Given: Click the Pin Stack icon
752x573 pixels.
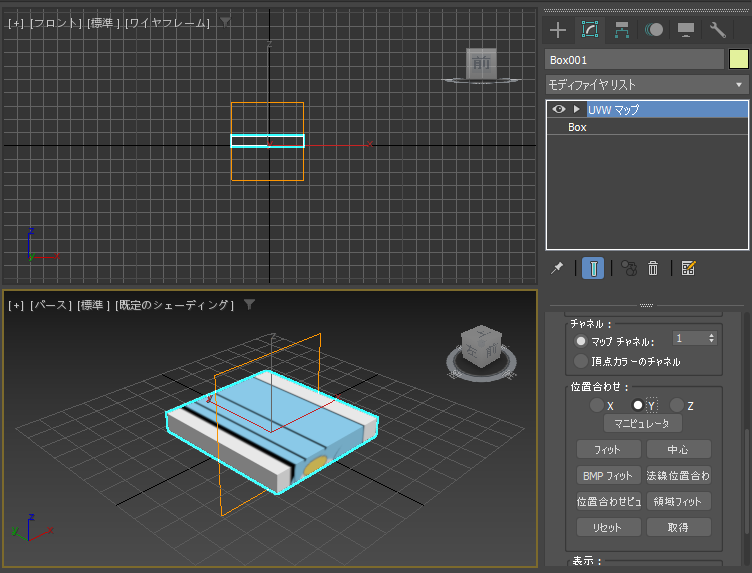Looking at the screenshot, I should click(x=557, y=268).
